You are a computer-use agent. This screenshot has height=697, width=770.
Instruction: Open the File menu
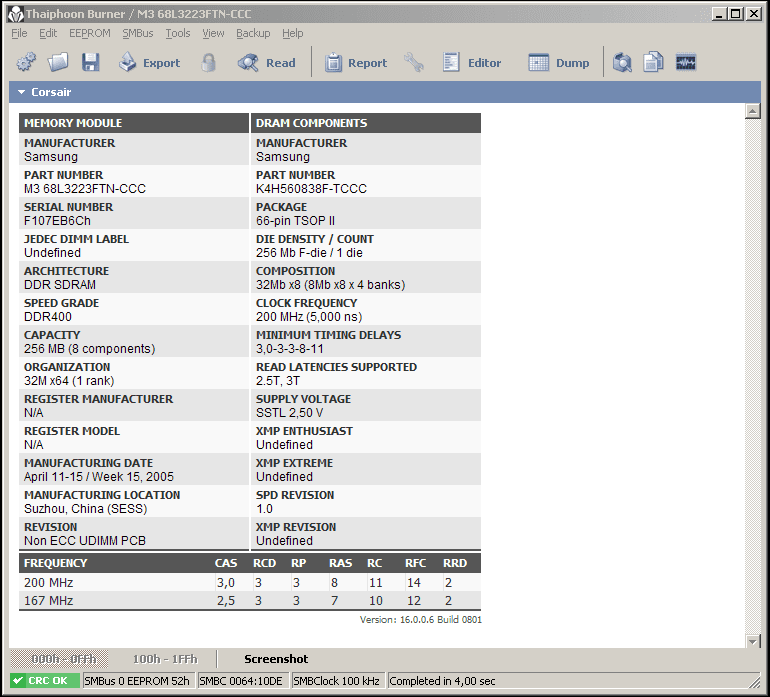pyautogui.click(x=19, y=33)
